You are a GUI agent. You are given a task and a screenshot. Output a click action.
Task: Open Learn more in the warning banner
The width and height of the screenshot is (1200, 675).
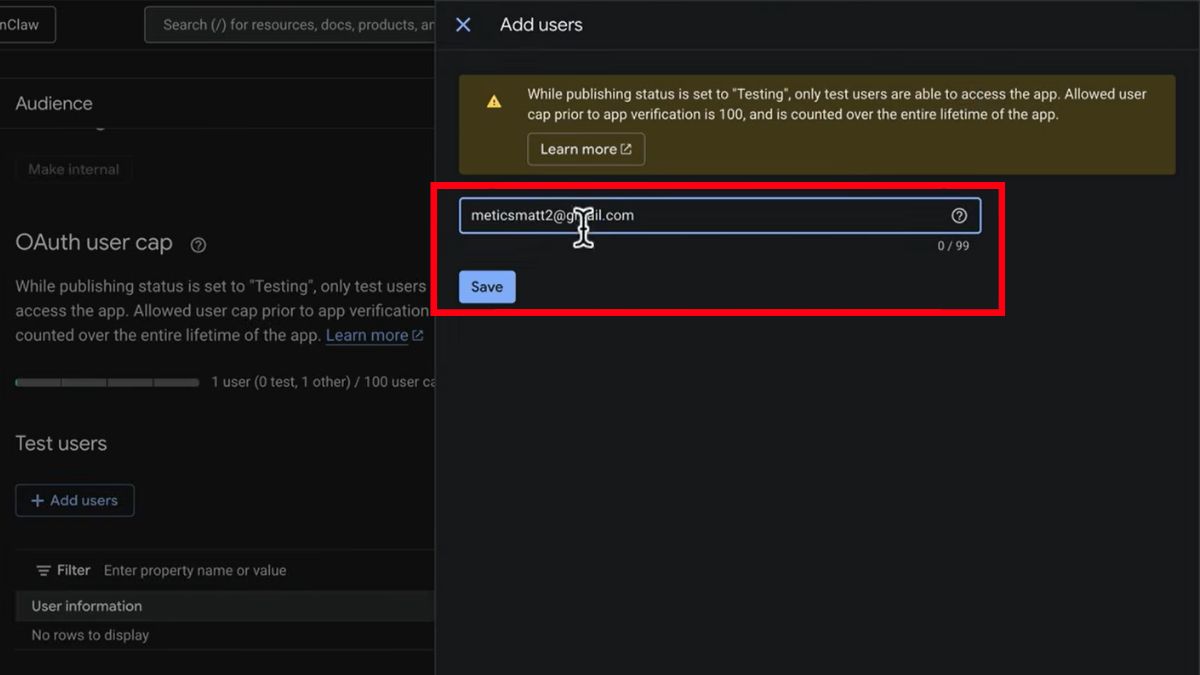pos(585,149)
